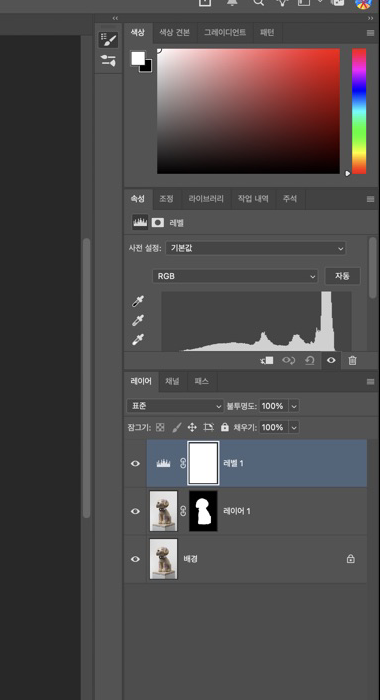Toggle prevent artboard auto-nesting lock
The image size is (380, 700).
point(209,427)
